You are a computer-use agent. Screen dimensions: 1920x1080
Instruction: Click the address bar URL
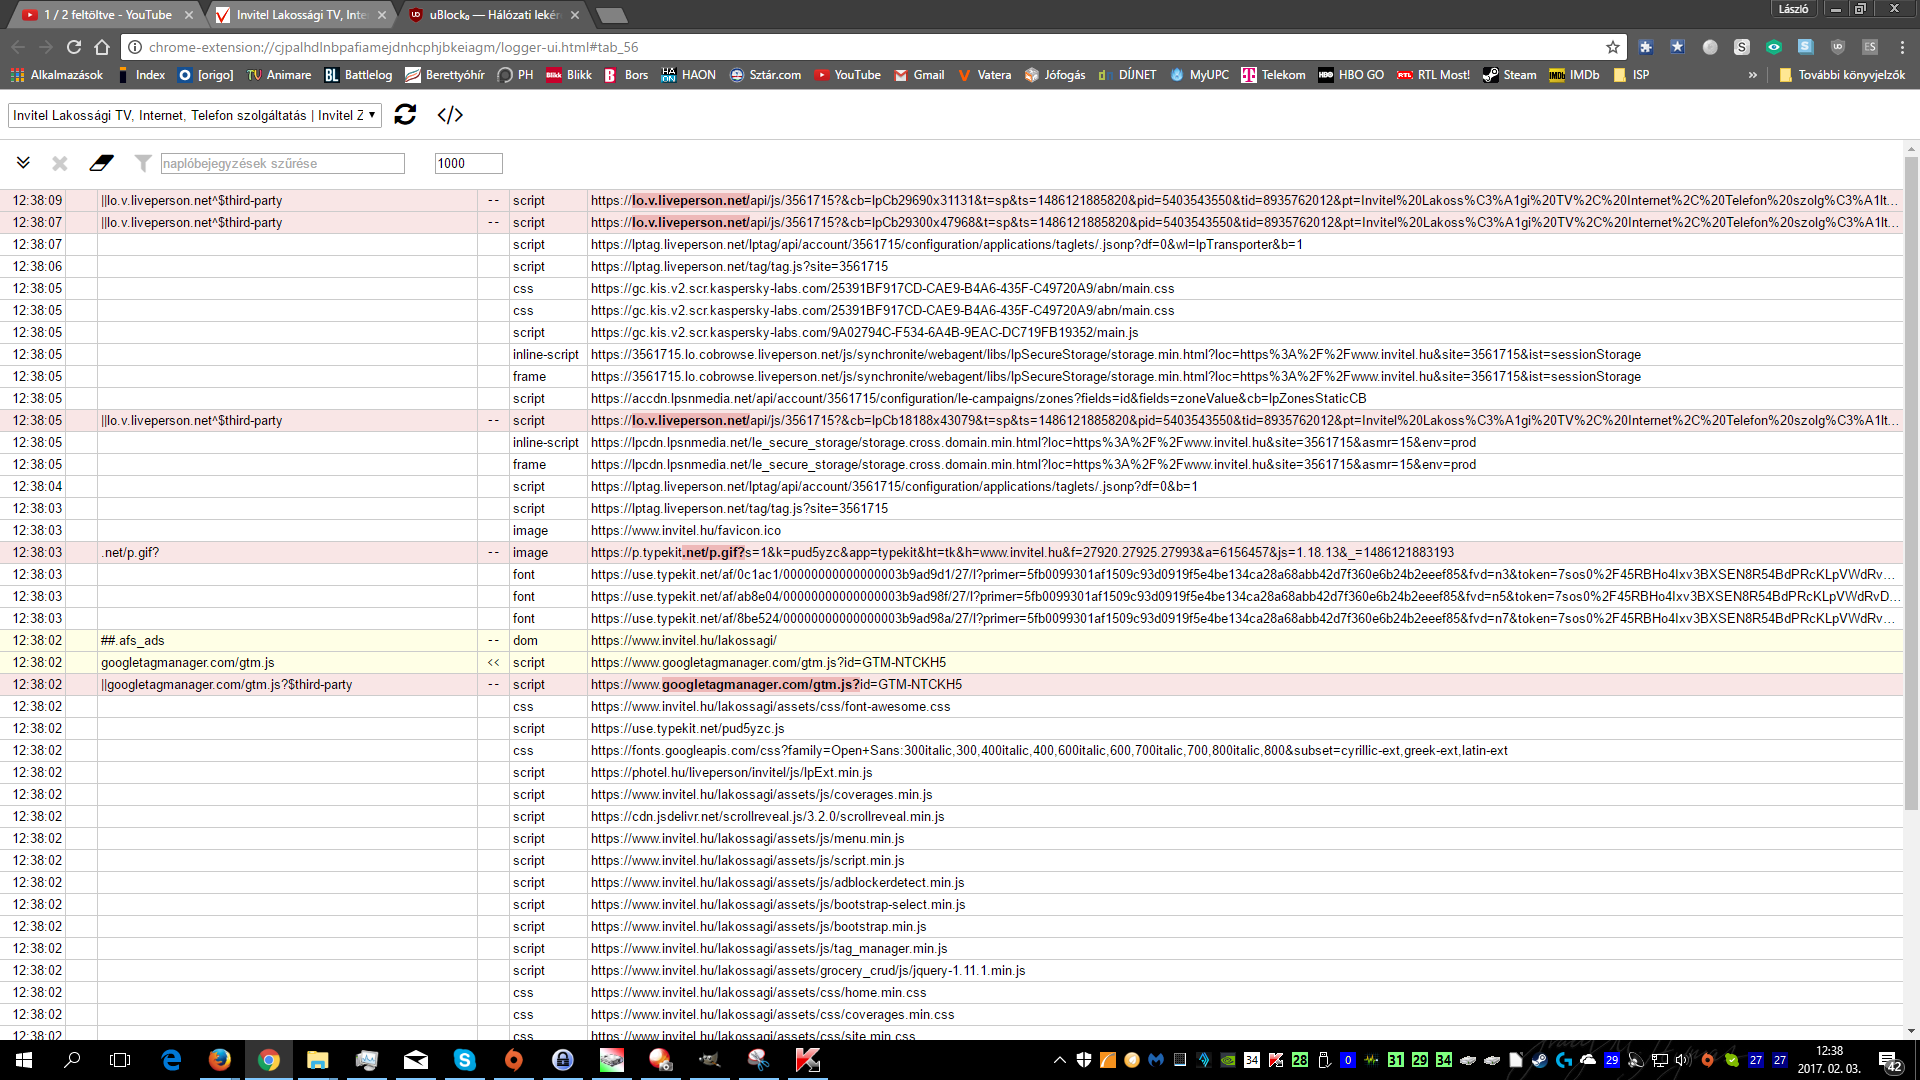393,47
